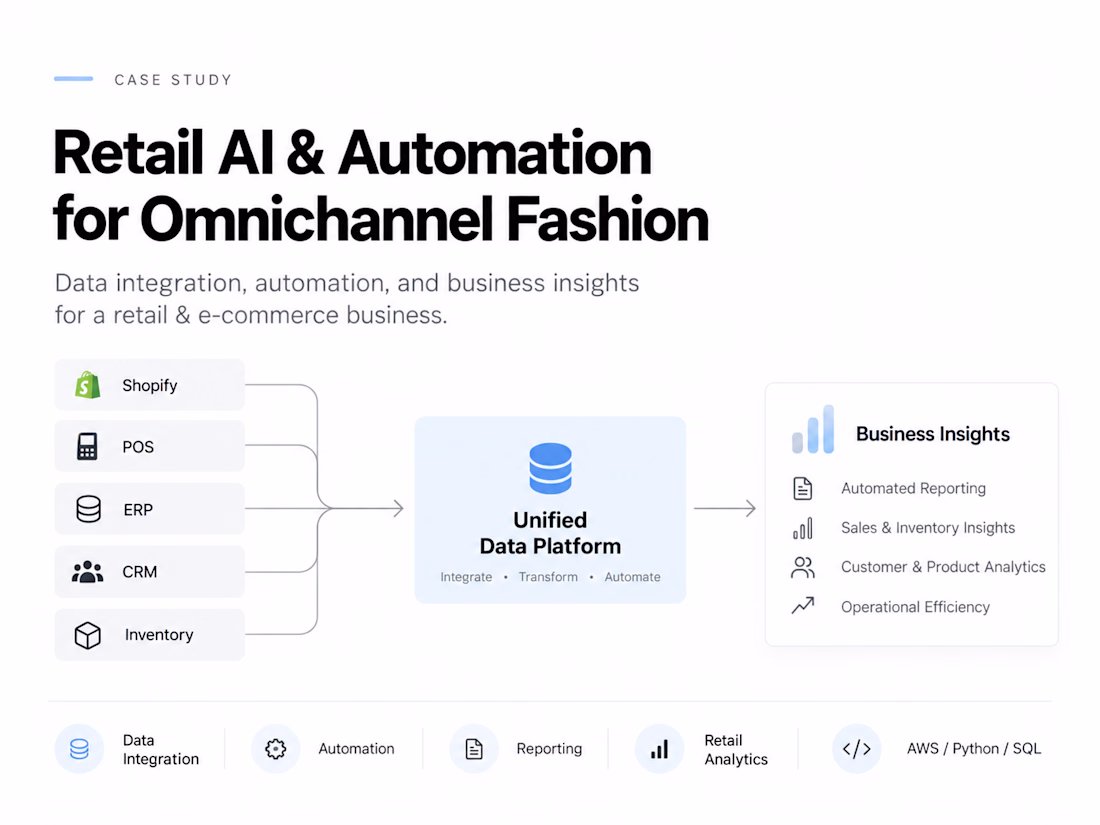
Task: Click the Inventory box cube icon
Action: click(x=88, y=635)
